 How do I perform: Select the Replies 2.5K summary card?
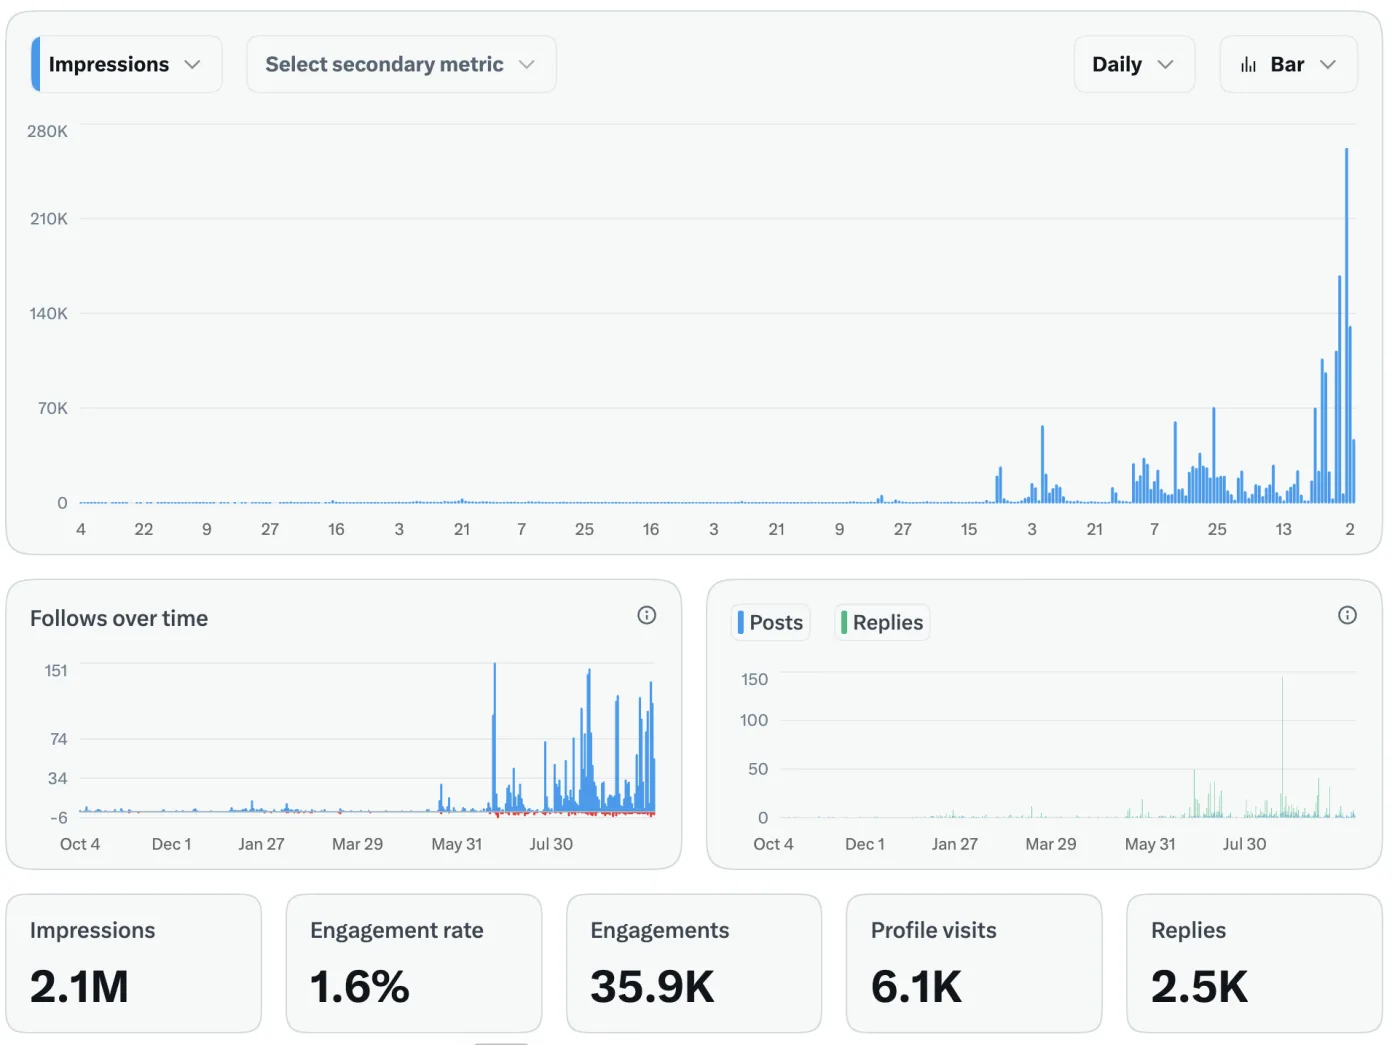click(1254, 963)
